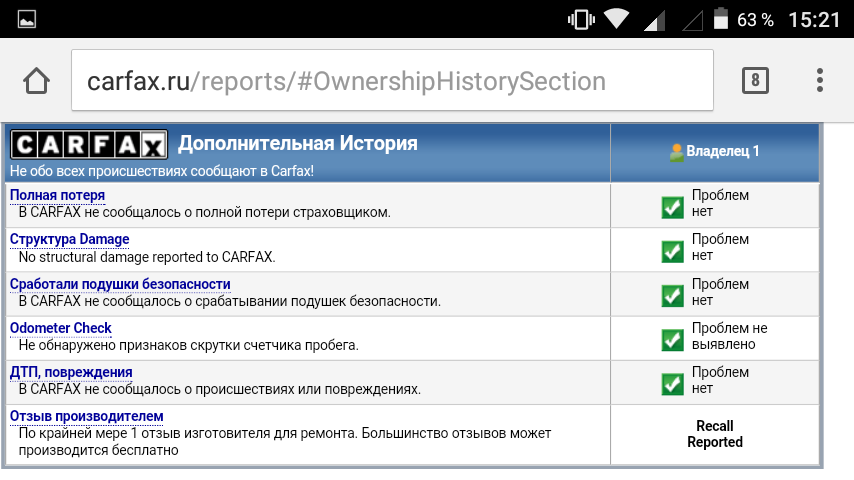Viewport: 854px width, 480px height.
Task: Open the tab switcher showing 8 tabs
Action: [755, 81]
